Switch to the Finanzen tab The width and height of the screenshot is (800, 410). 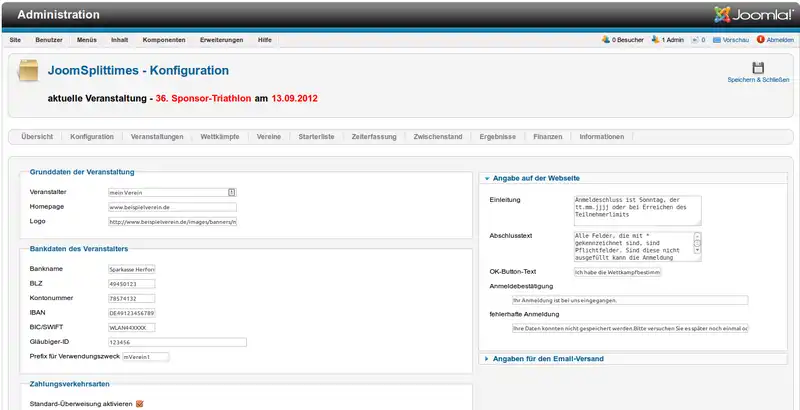(x=547, y=137)
